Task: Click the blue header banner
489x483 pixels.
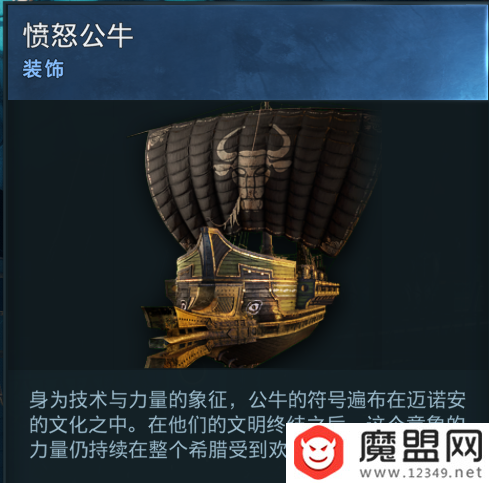Action: click(x=247, y=52)
